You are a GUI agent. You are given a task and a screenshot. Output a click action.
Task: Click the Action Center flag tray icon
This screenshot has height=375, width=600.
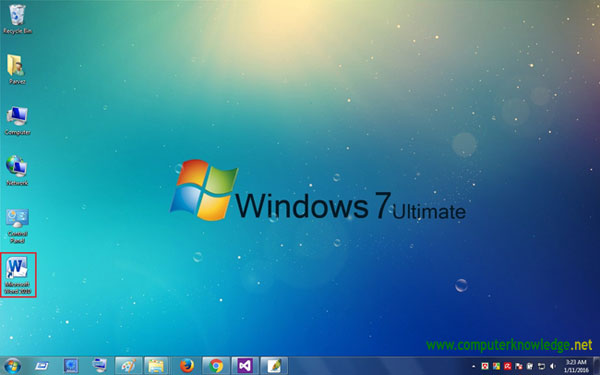[519, 366]
